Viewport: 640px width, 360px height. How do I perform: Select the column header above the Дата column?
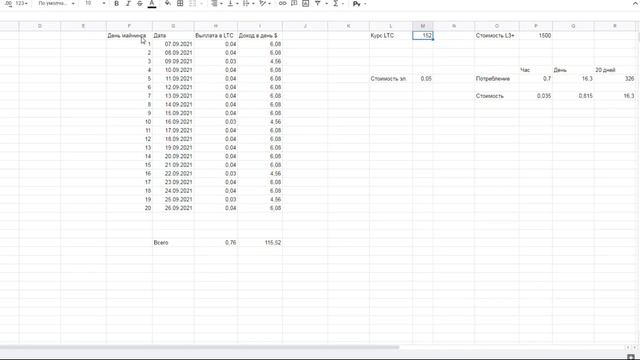coord(173,26)
